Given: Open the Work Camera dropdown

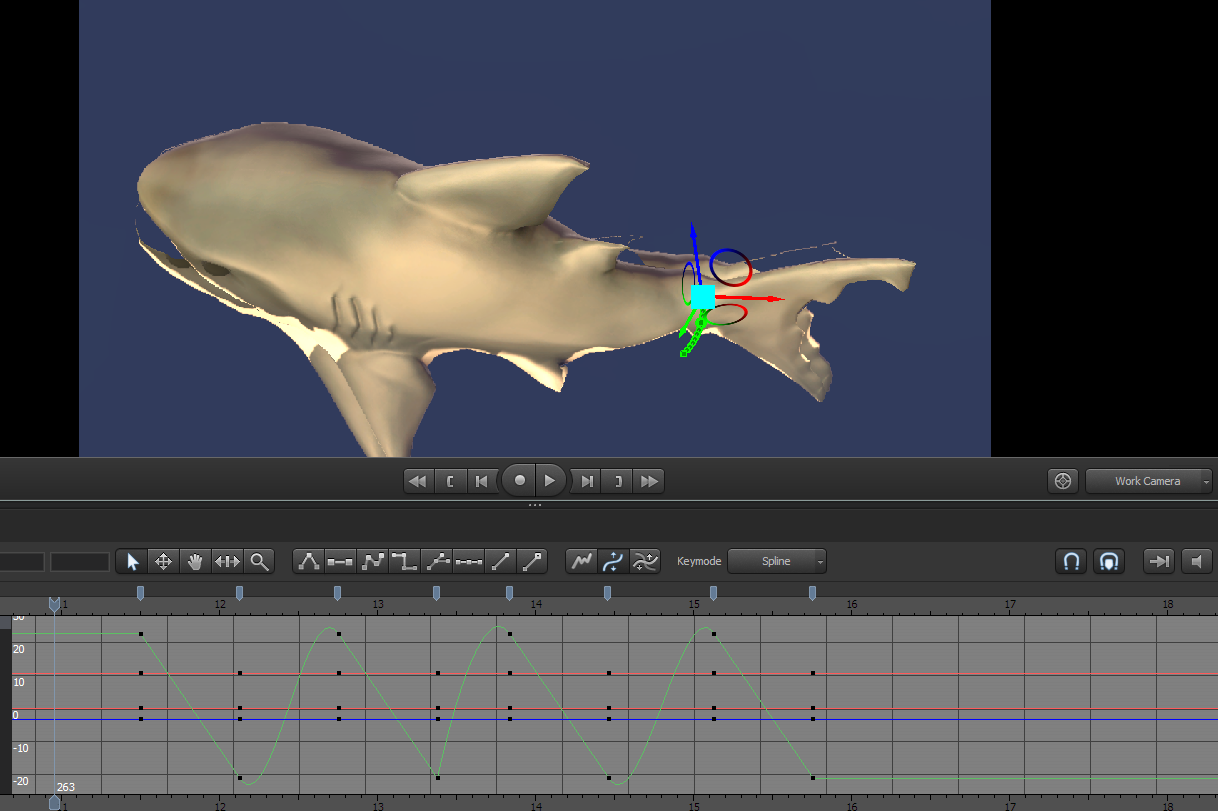Looking at the screenshot, I should (1149, 481).
